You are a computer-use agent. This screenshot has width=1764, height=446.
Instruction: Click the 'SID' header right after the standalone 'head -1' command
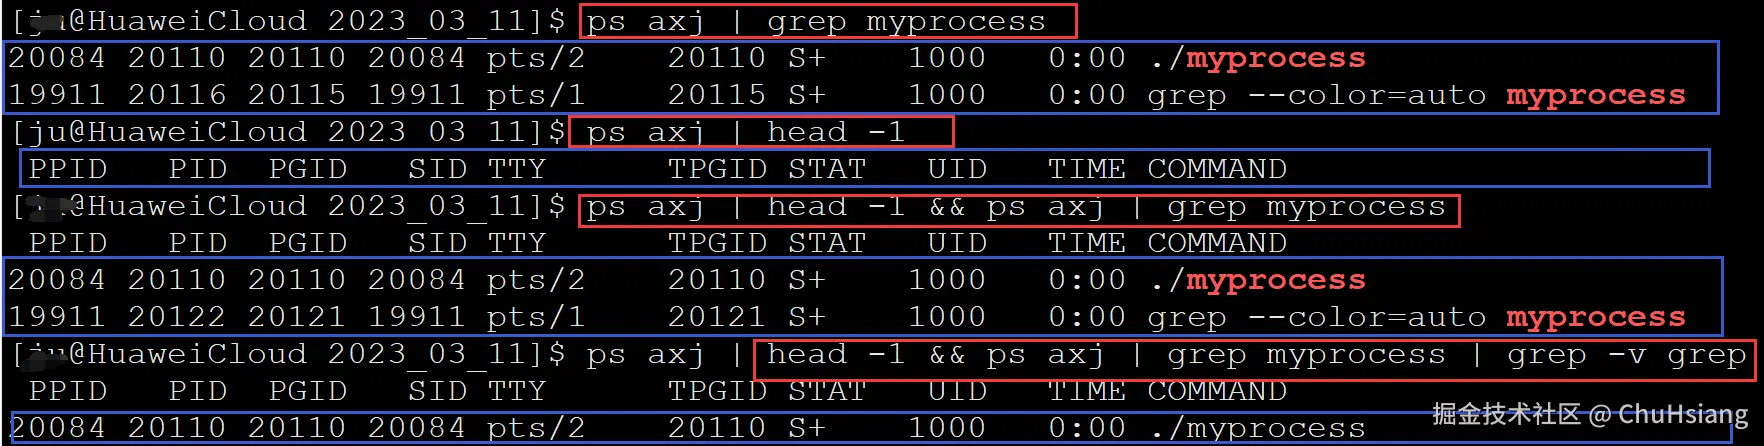437,169
